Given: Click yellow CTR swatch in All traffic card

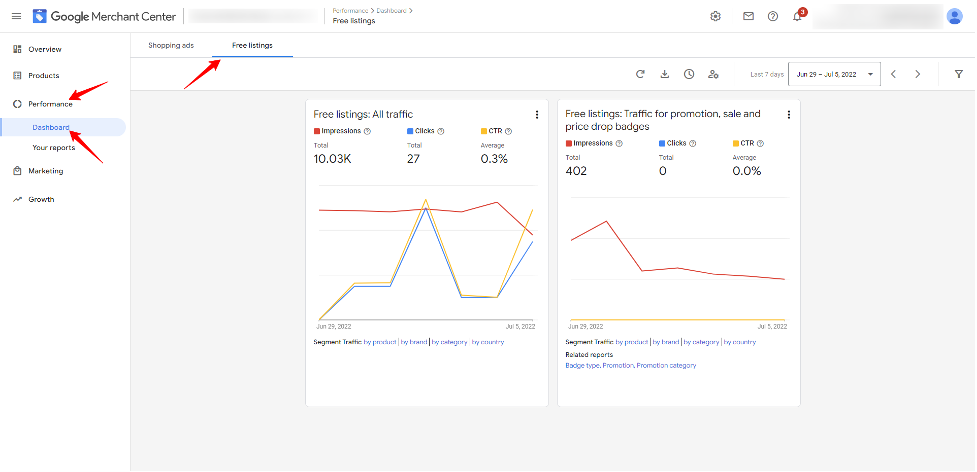Looking at the screenshot, I should (x=484, y=131).
